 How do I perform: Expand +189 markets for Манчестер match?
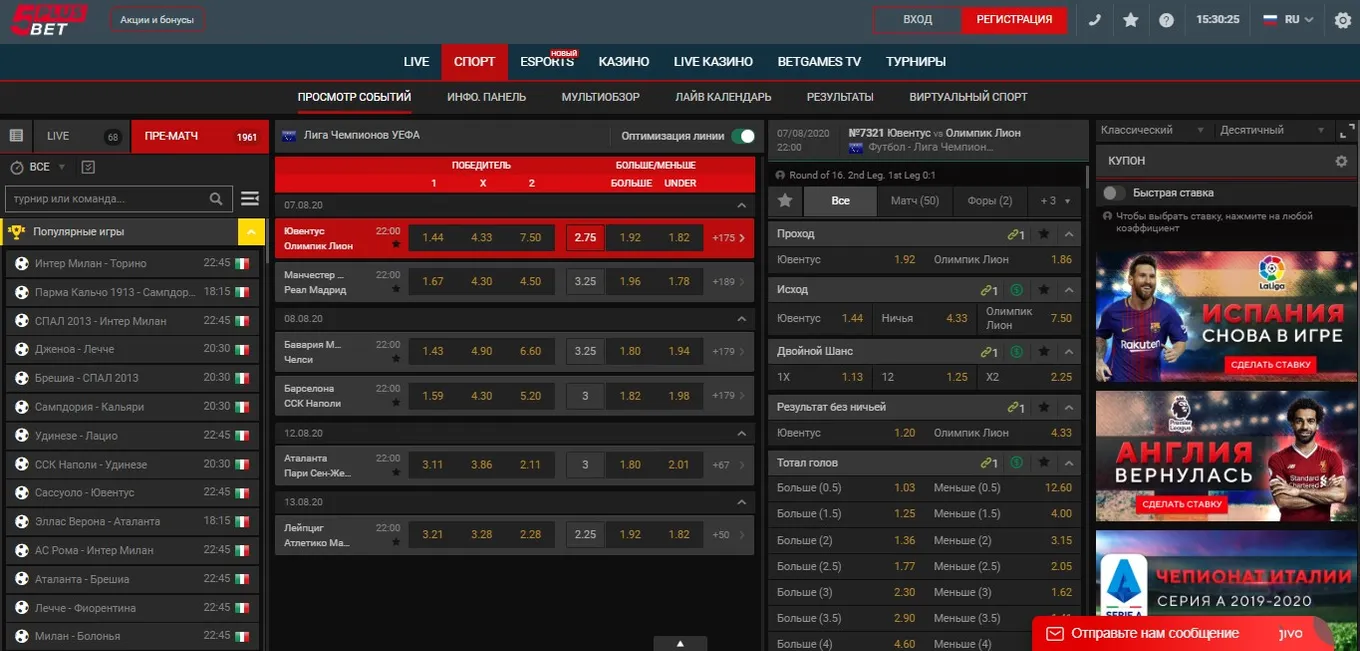pyautogui.click(x=728, y=282)
